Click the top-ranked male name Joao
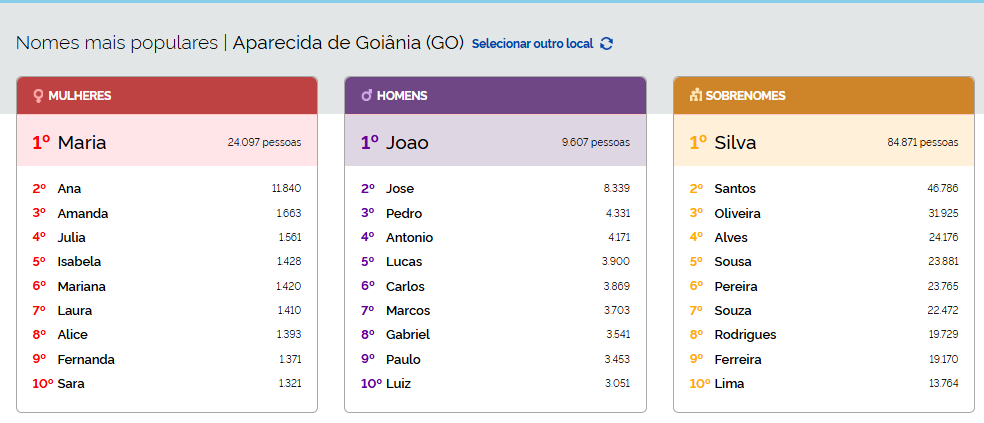 point(407,143)
